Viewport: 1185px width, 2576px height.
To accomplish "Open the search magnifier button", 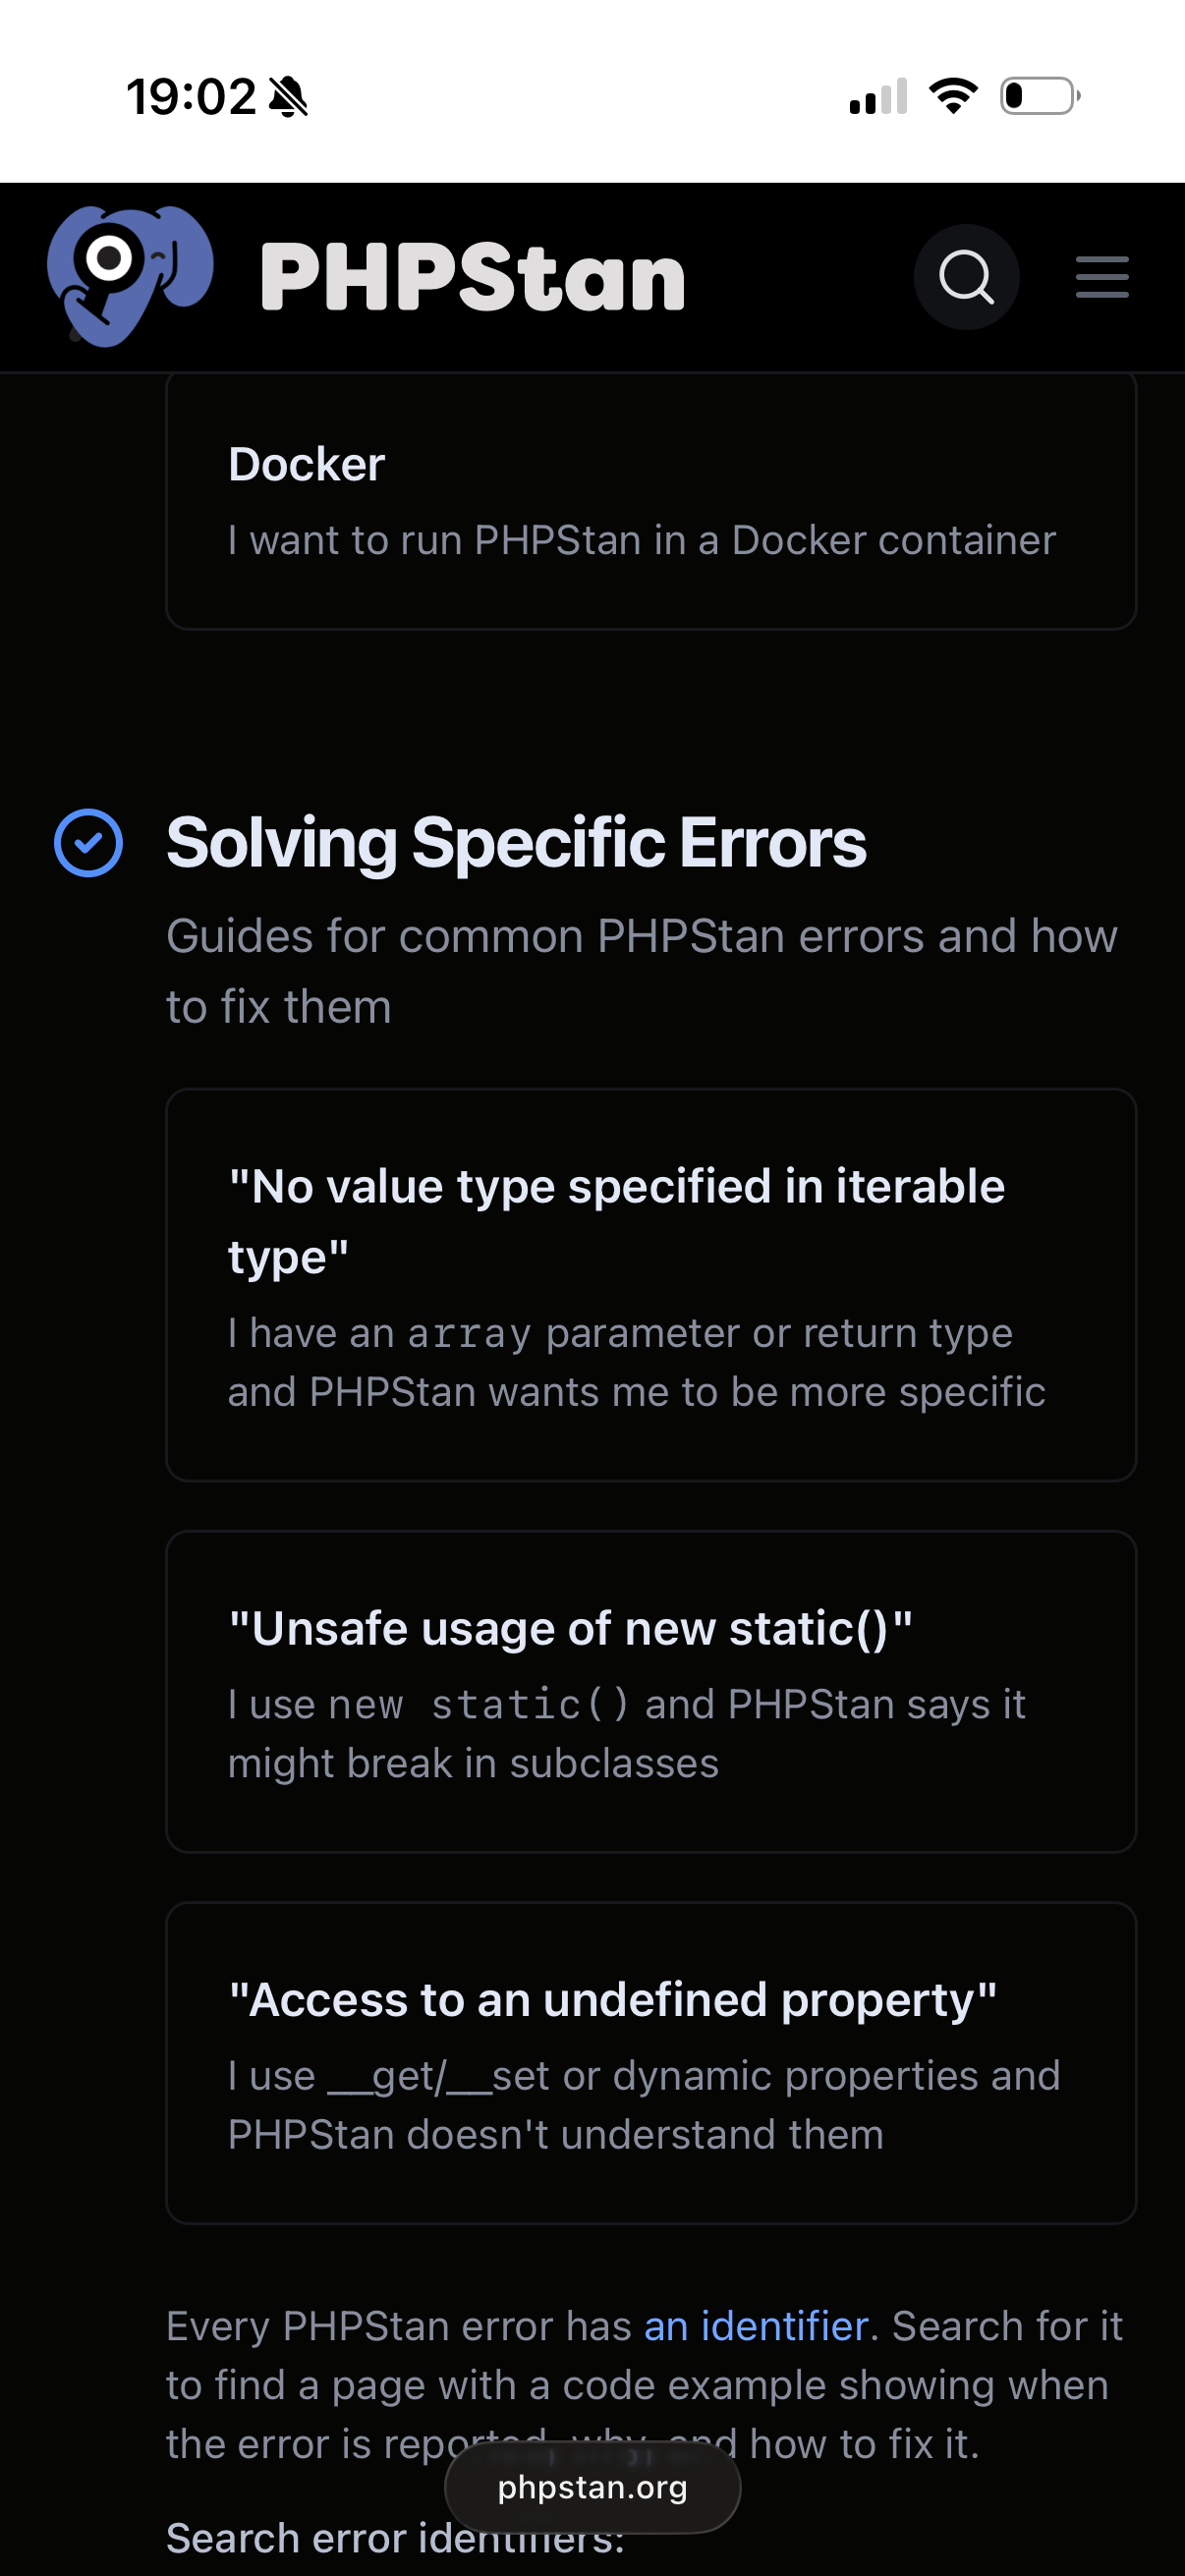I will [966, 277].
